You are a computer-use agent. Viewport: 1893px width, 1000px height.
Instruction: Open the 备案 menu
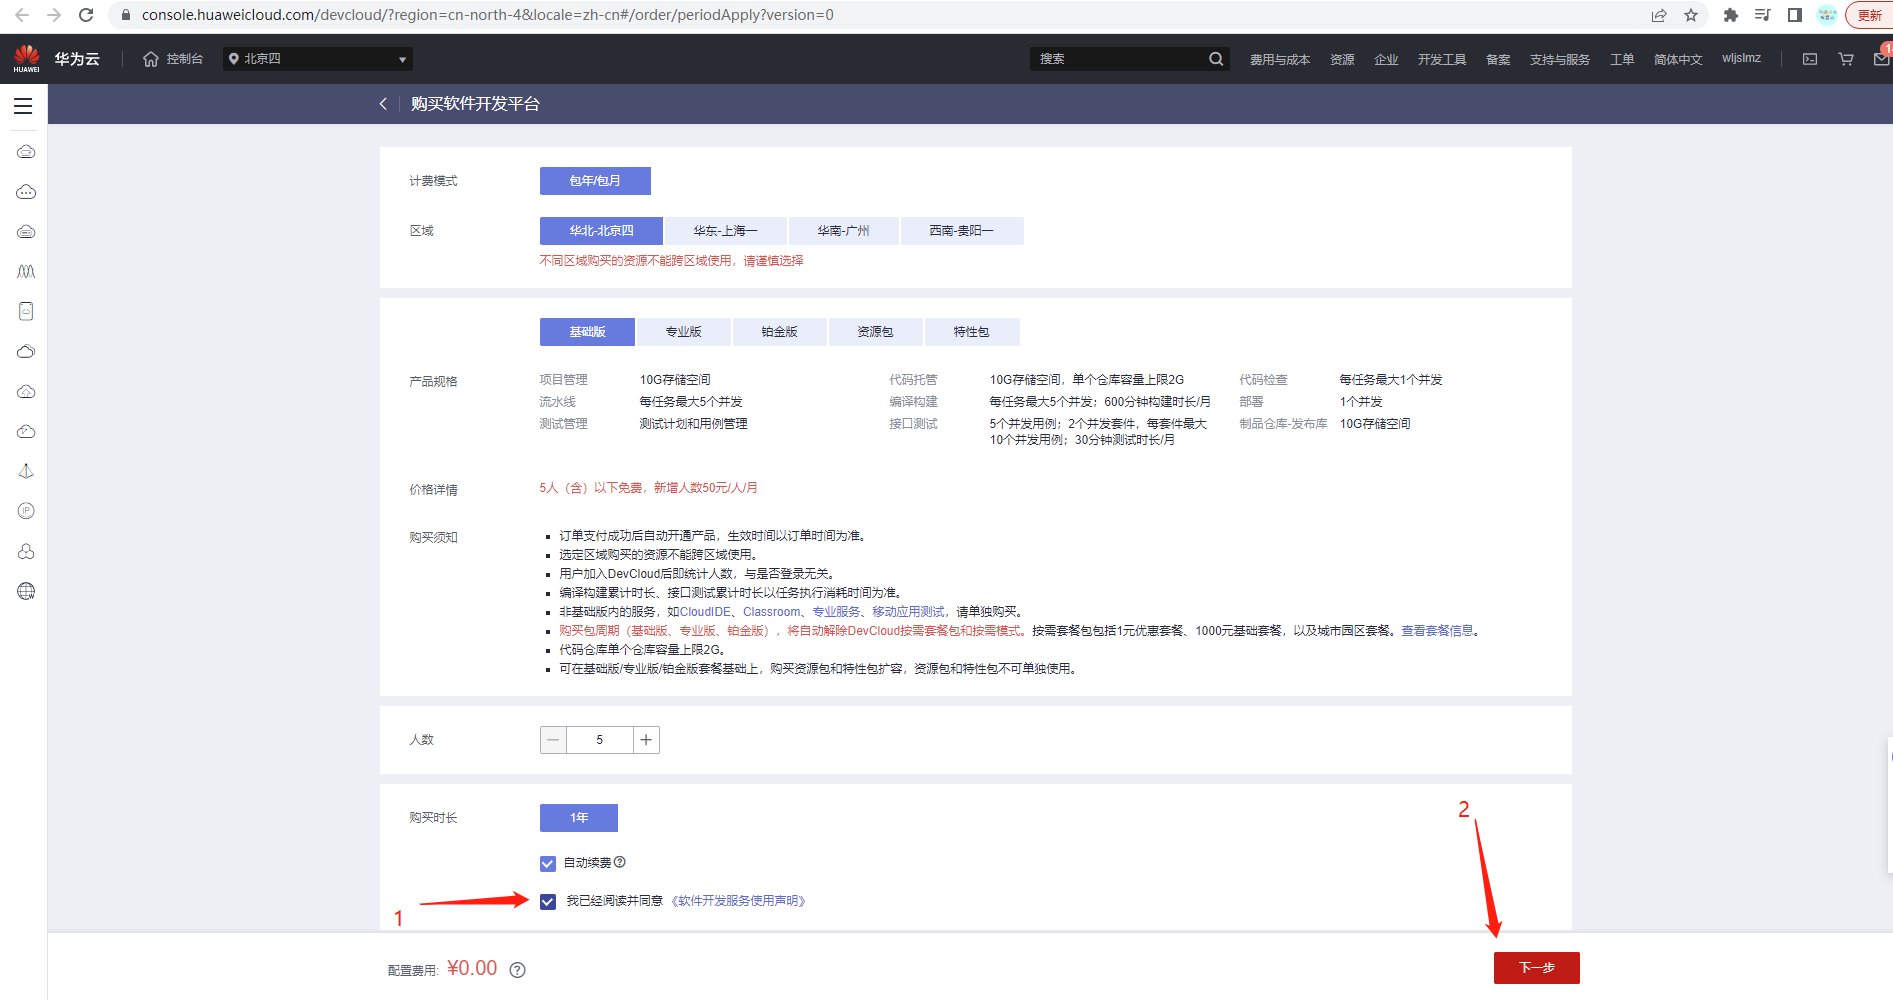(x=1498, y=59)
